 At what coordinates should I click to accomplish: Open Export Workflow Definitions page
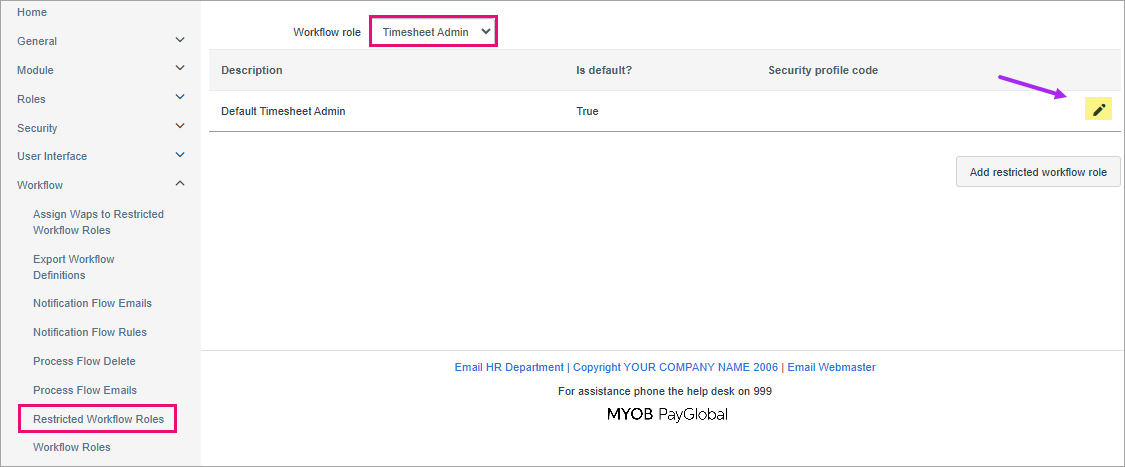[73, 267]
